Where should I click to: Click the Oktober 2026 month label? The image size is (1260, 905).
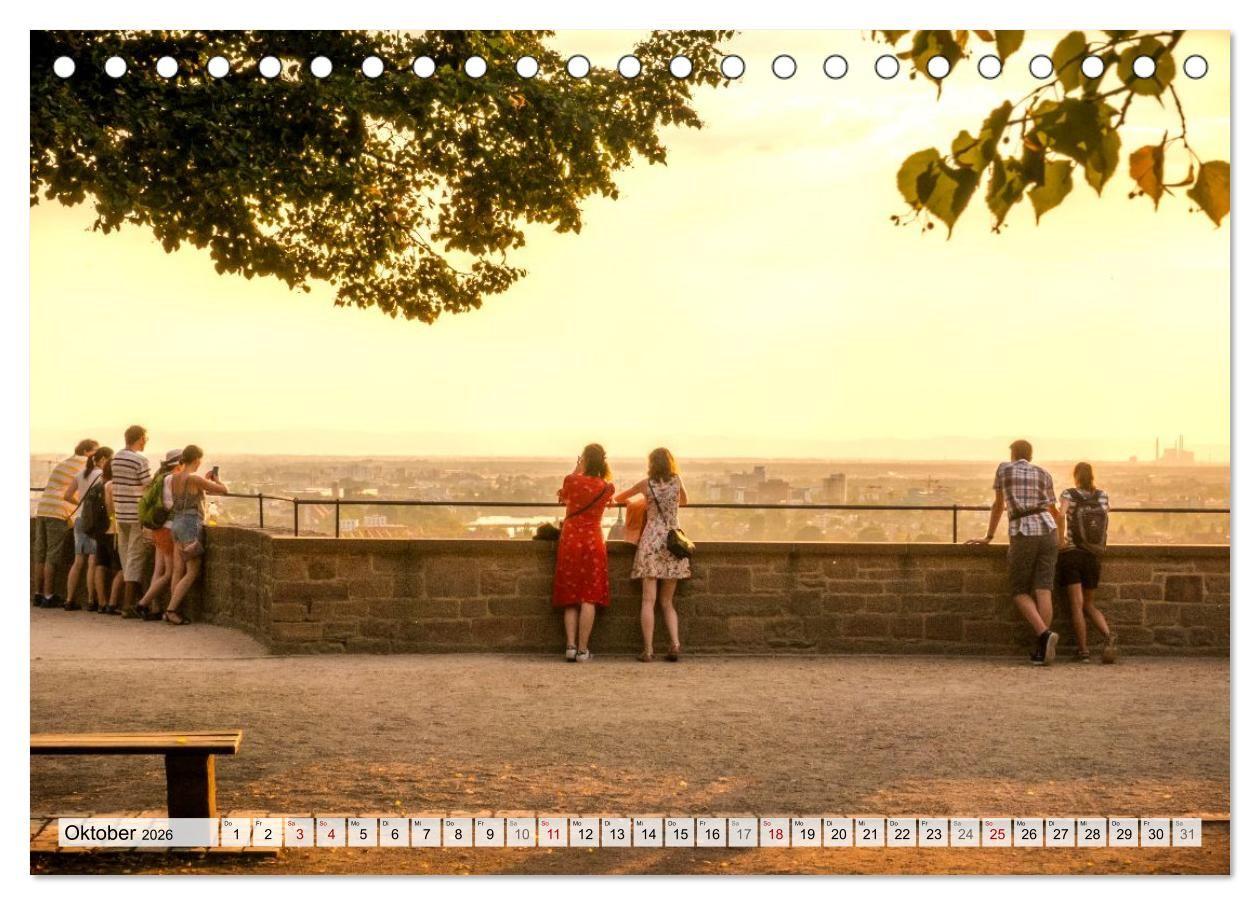tap(119, 833)
